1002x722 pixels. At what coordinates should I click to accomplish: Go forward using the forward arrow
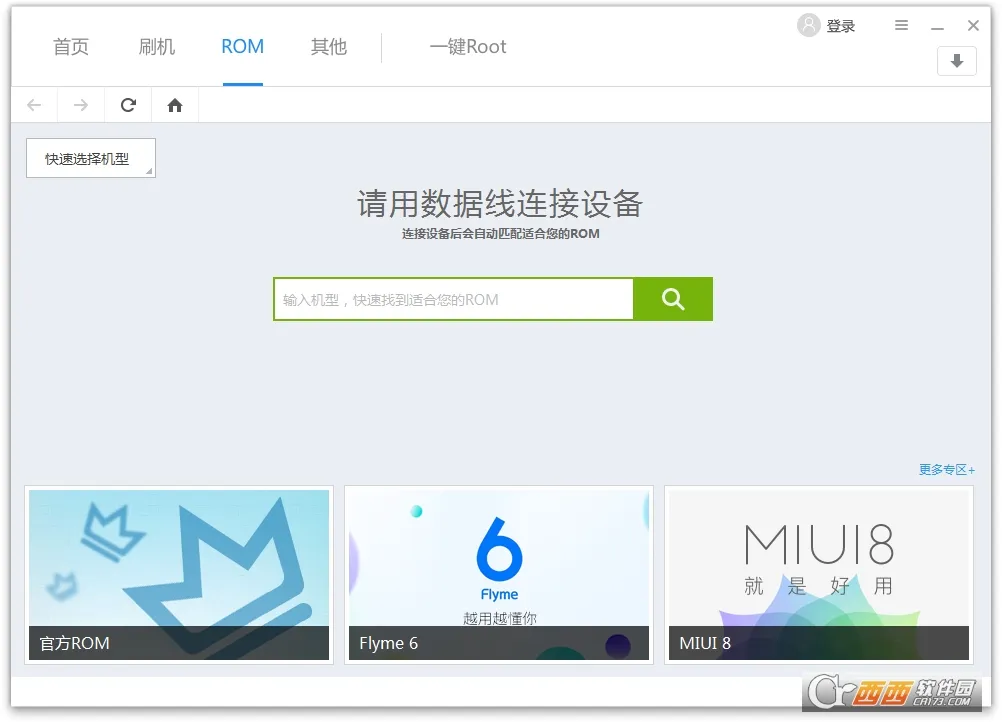coord(81,105)
